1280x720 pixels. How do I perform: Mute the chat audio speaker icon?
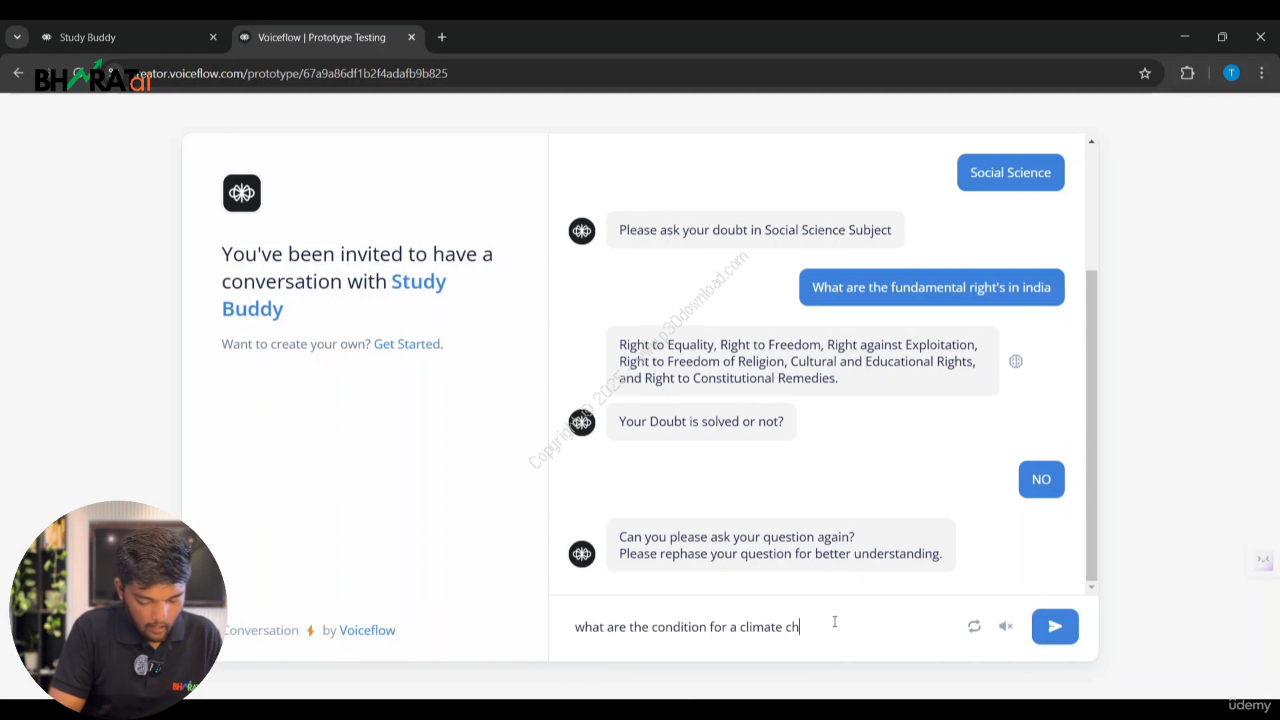click(x=1006, y=626)
